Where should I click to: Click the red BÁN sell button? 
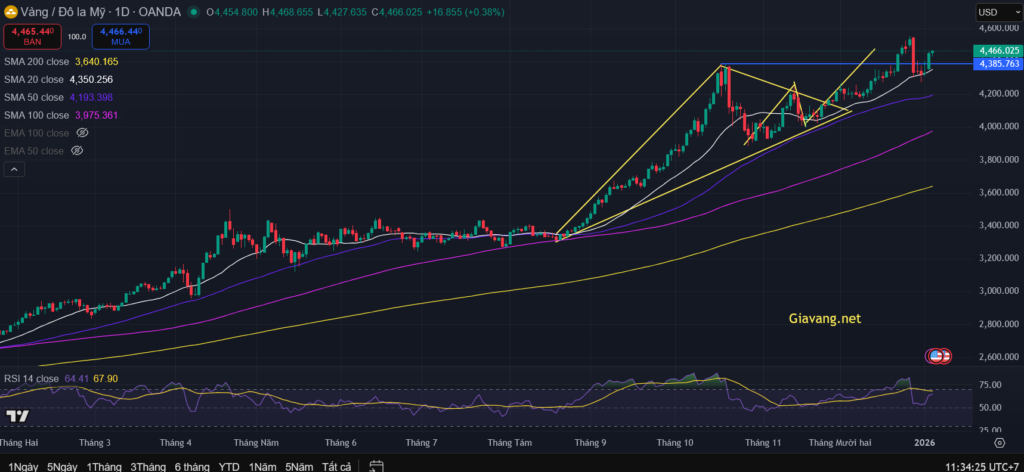[x=34, y=37]
